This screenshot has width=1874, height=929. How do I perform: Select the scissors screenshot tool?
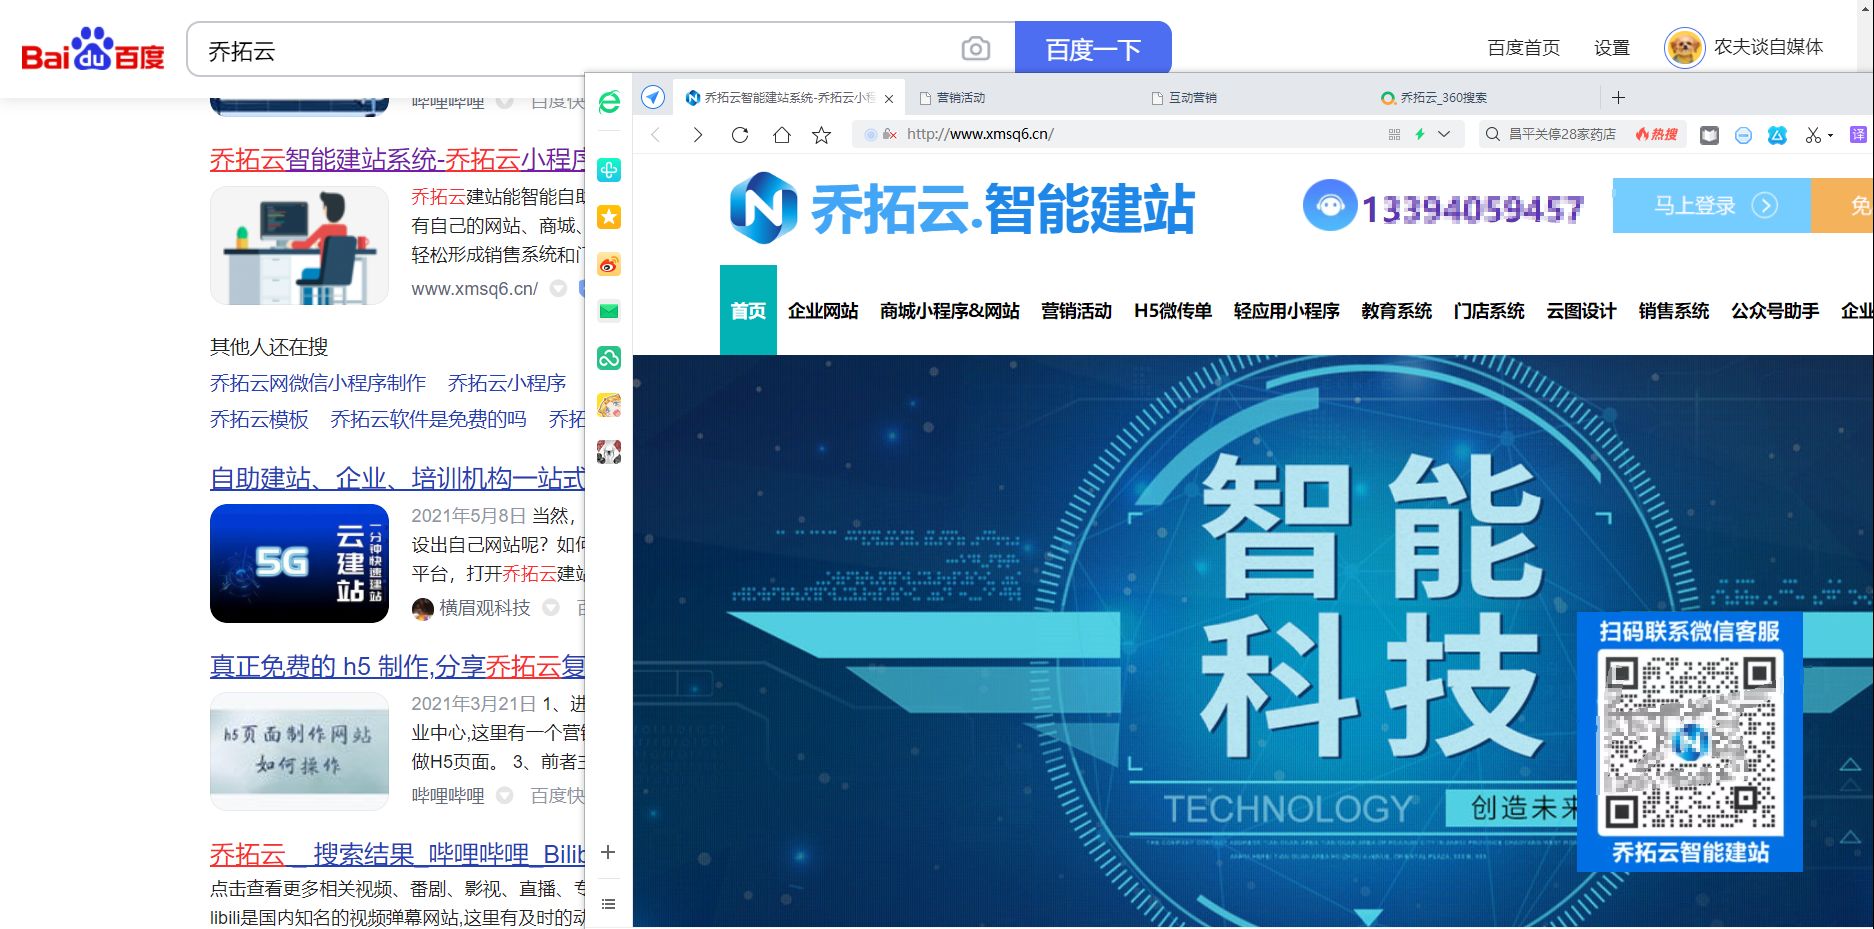pyautogui.click(x=1808, y=133)
